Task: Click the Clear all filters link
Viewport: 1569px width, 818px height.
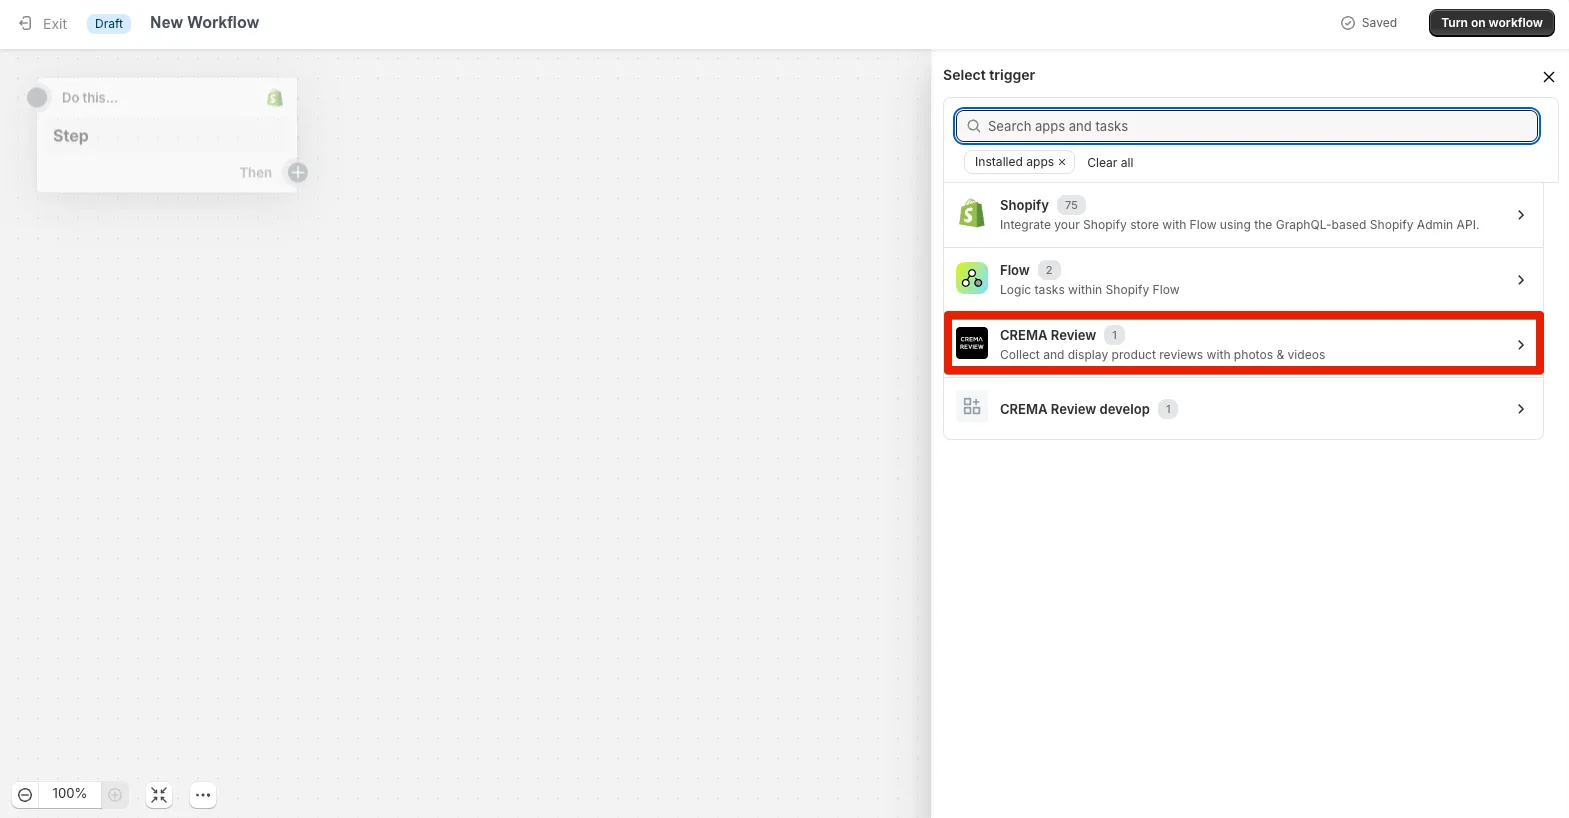Action: pos(1110,163)
